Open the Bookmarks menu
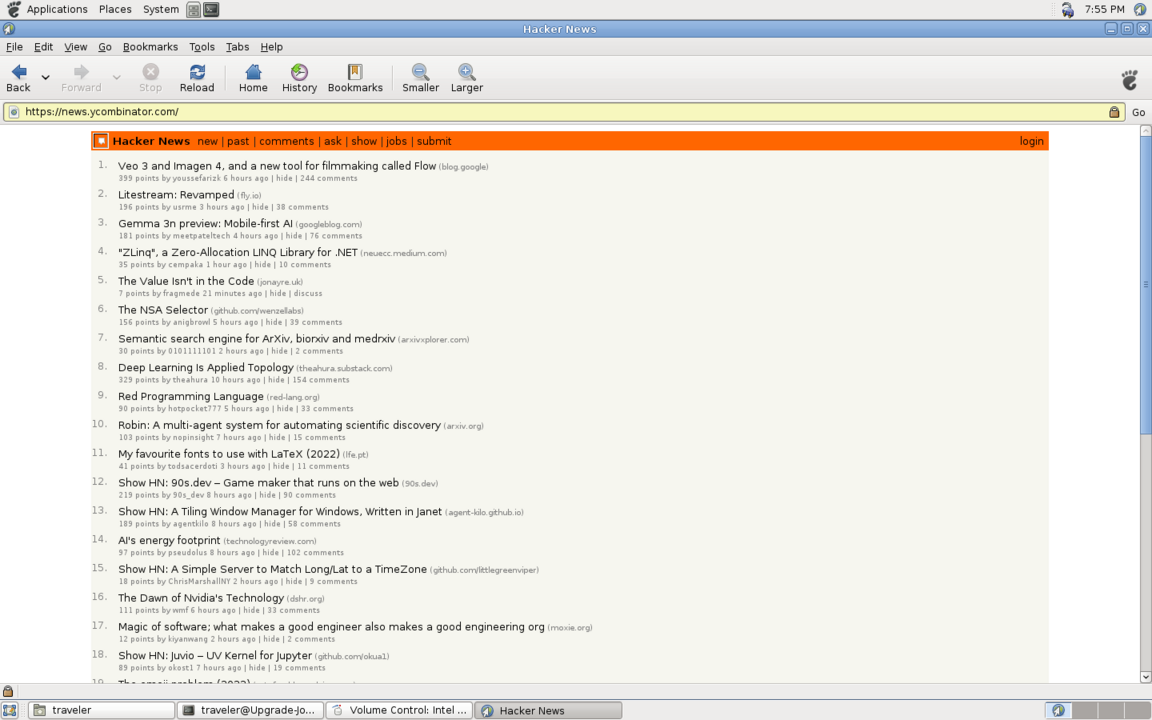 [150, 46]
